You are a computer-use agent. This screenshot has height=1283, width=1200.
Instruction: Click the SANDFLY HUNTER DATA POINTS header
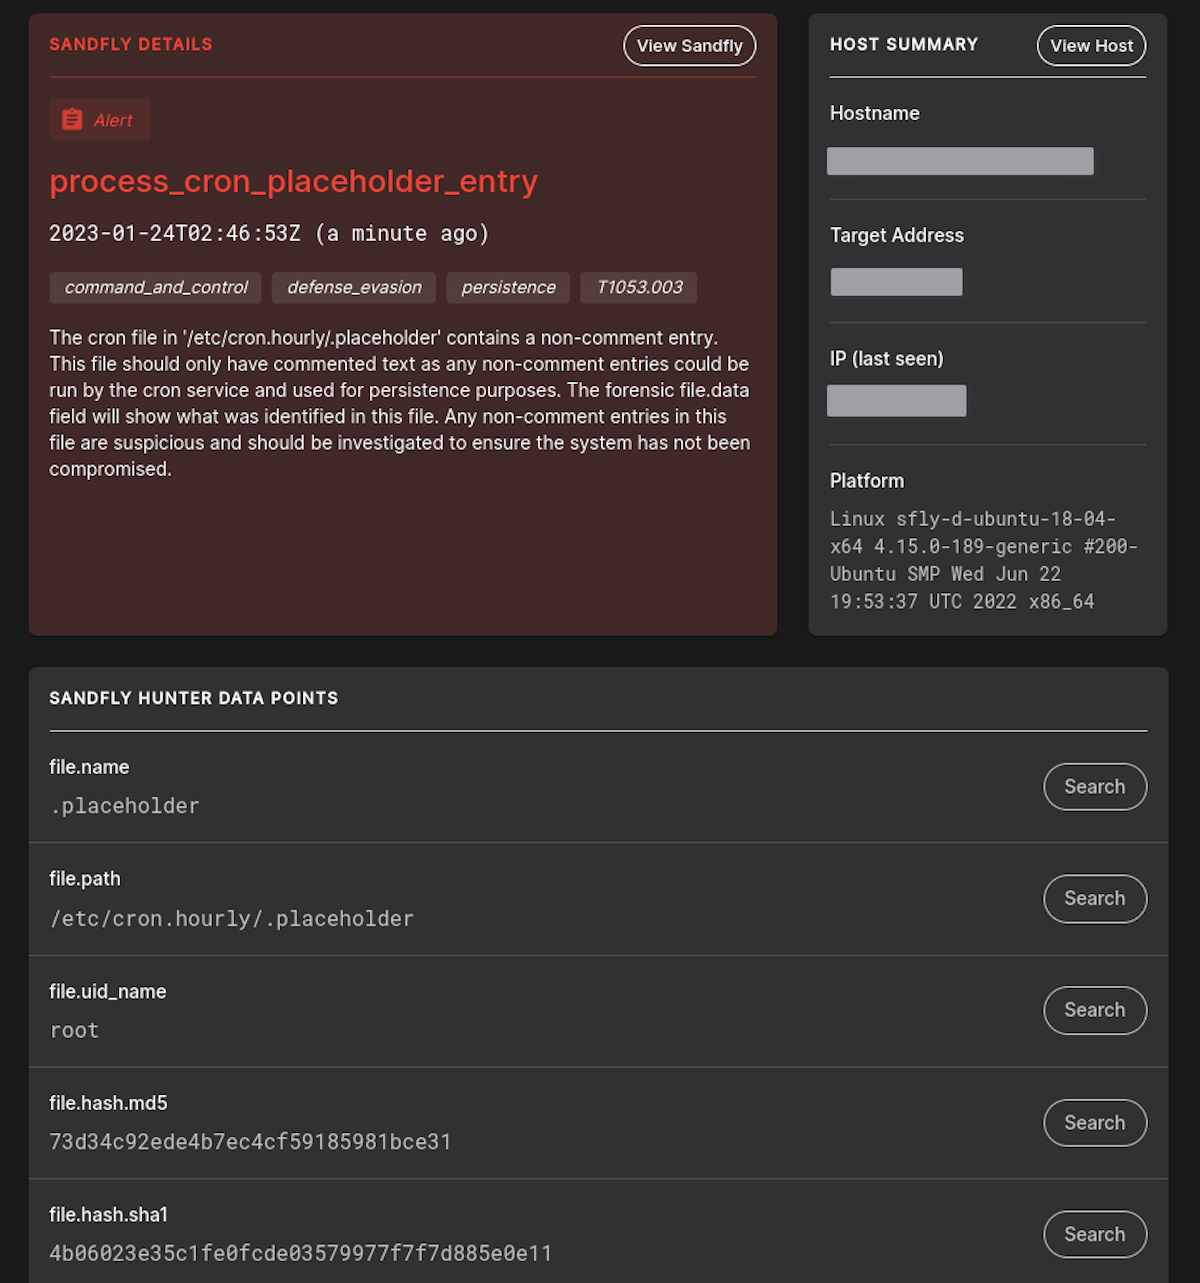pos(193,698)
